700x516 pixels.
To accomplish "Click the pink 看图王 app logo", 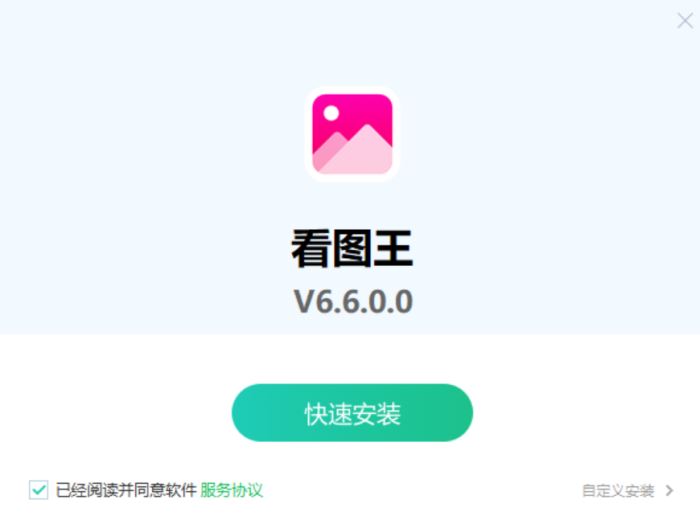I will point(352,133).
